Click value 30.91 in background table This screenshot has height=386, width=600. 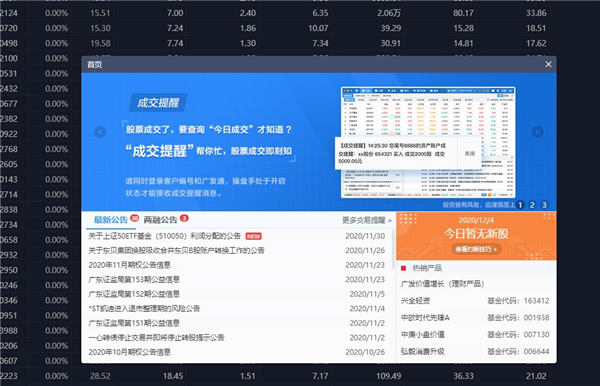pos(391,43)
